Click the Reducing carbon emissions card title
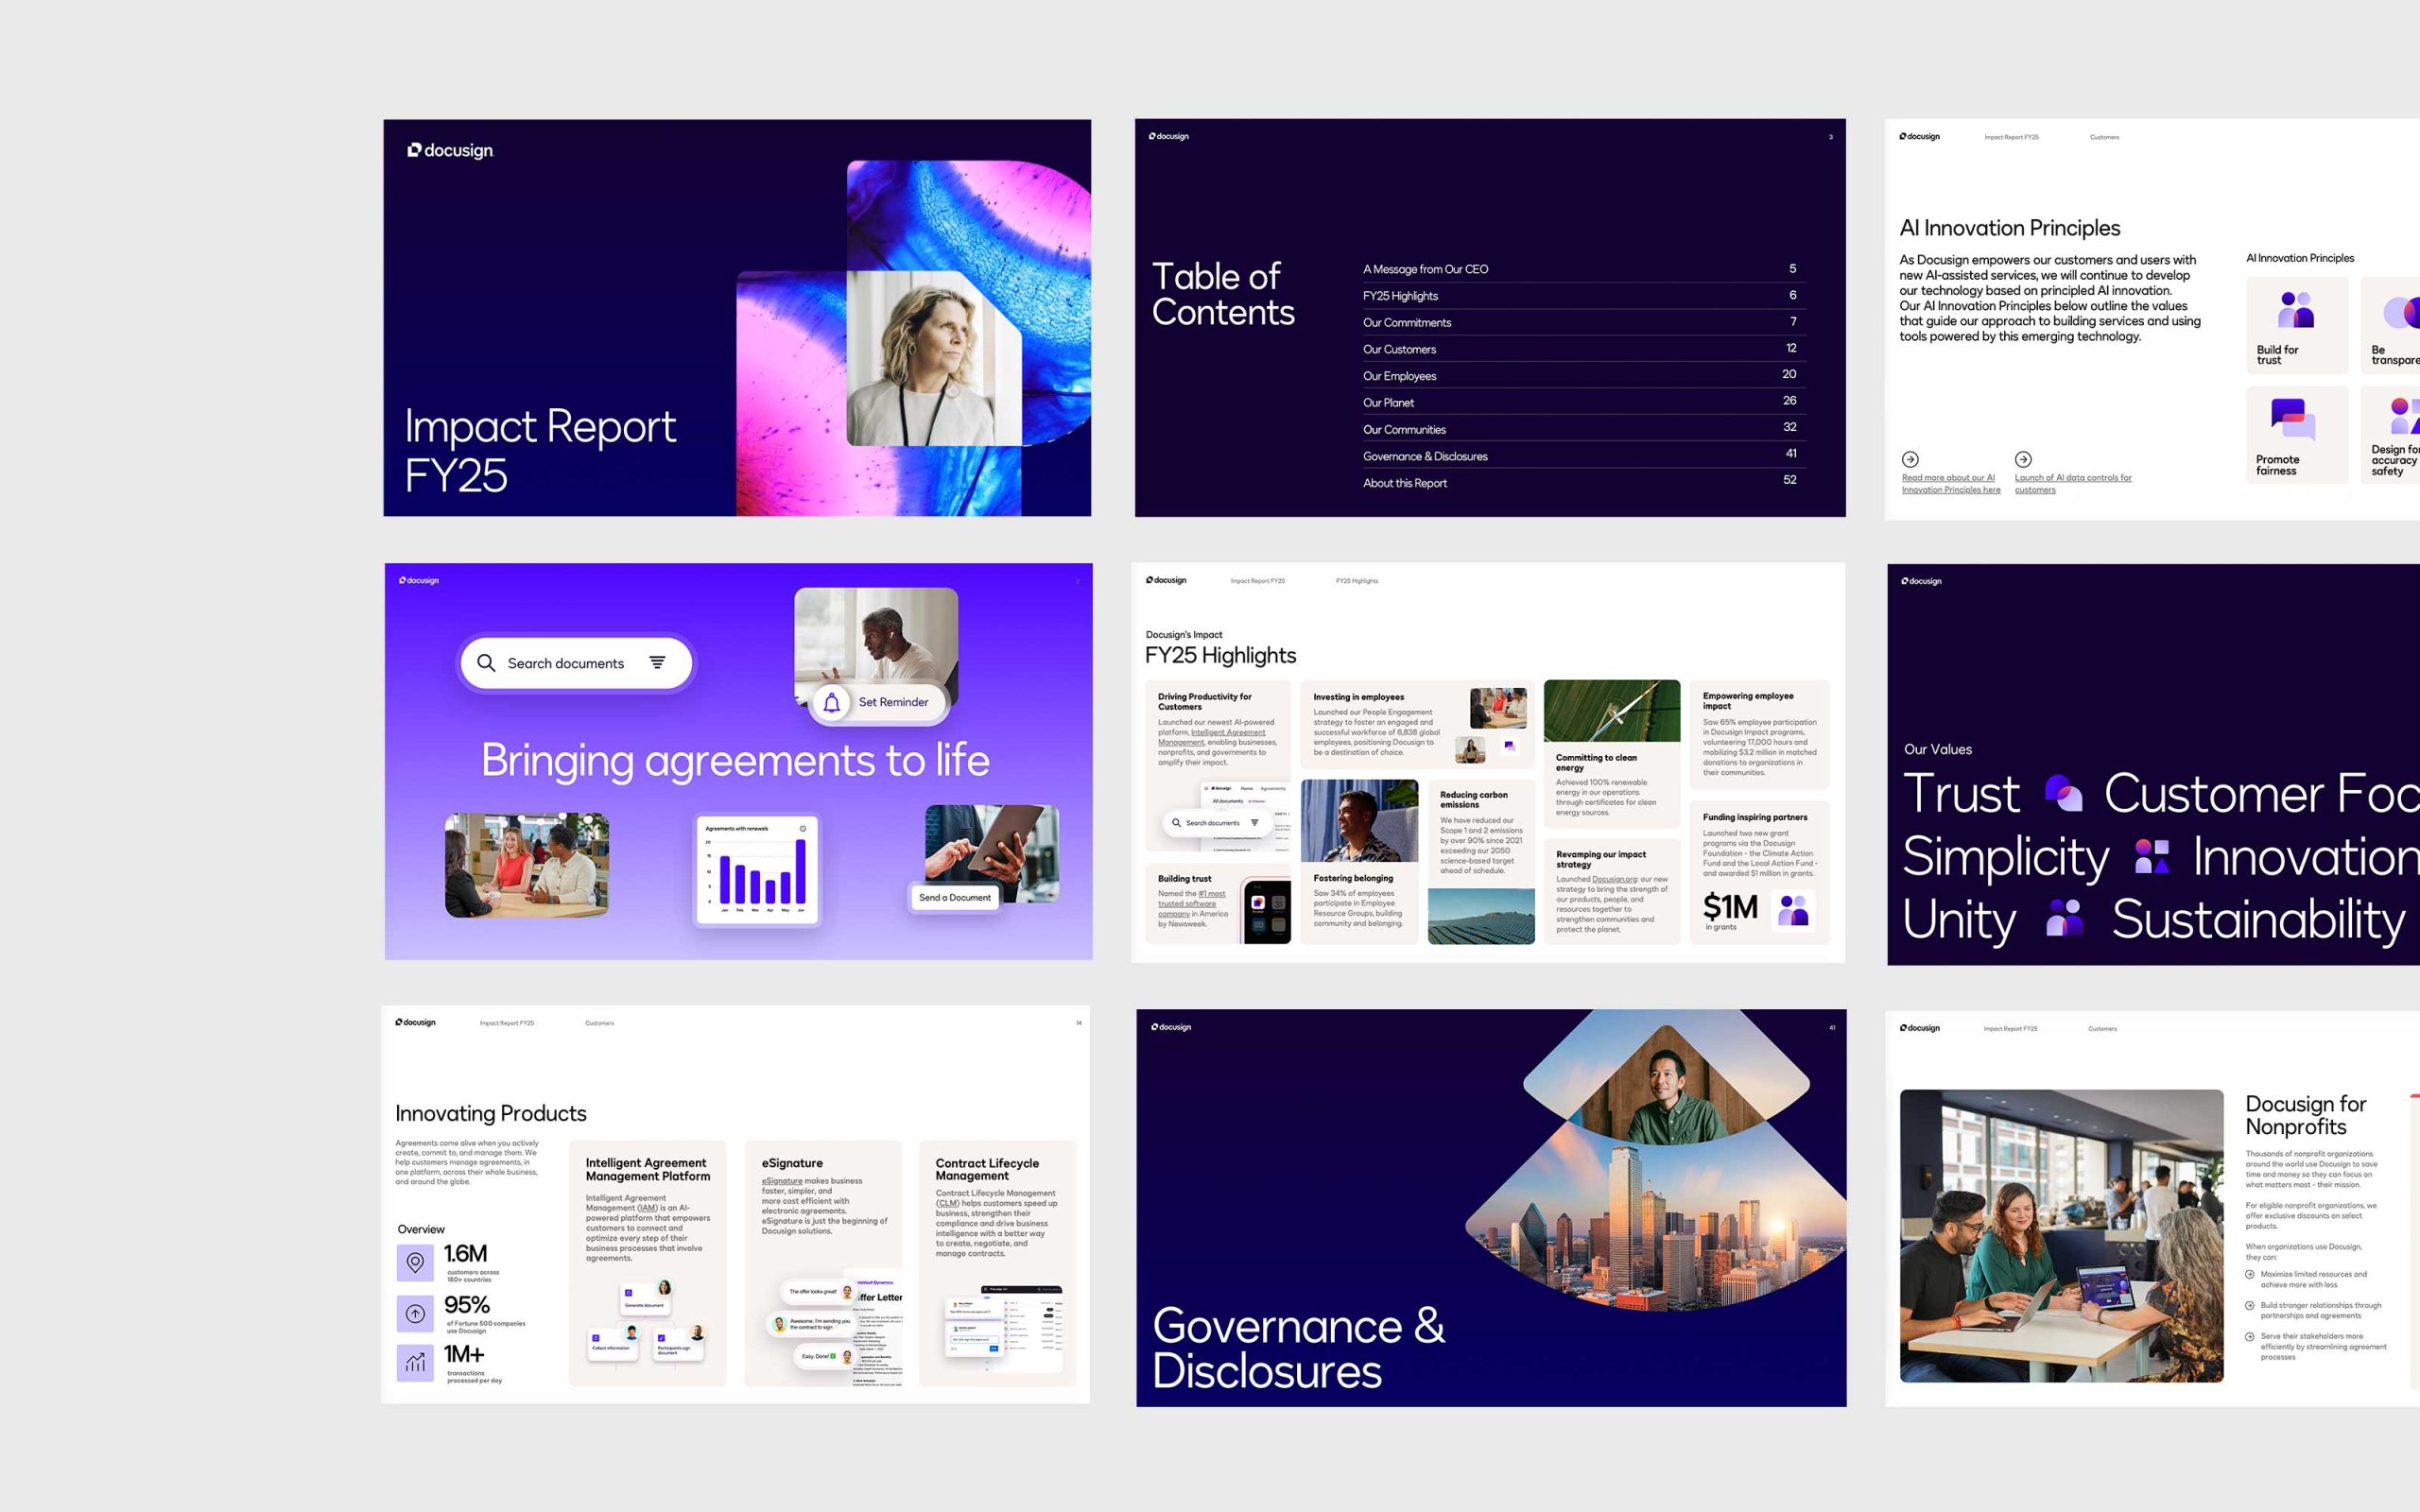 (1473, 800)
